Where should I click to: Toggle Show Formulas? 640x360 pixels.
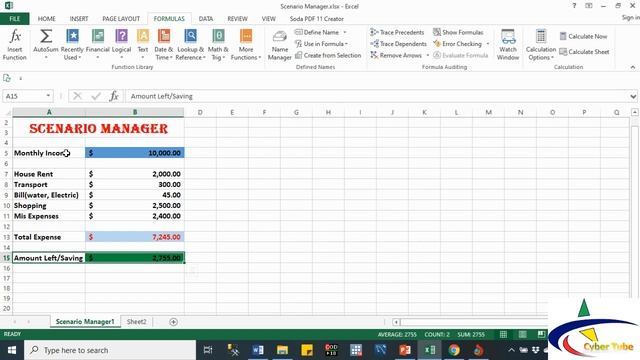point(458,32)
